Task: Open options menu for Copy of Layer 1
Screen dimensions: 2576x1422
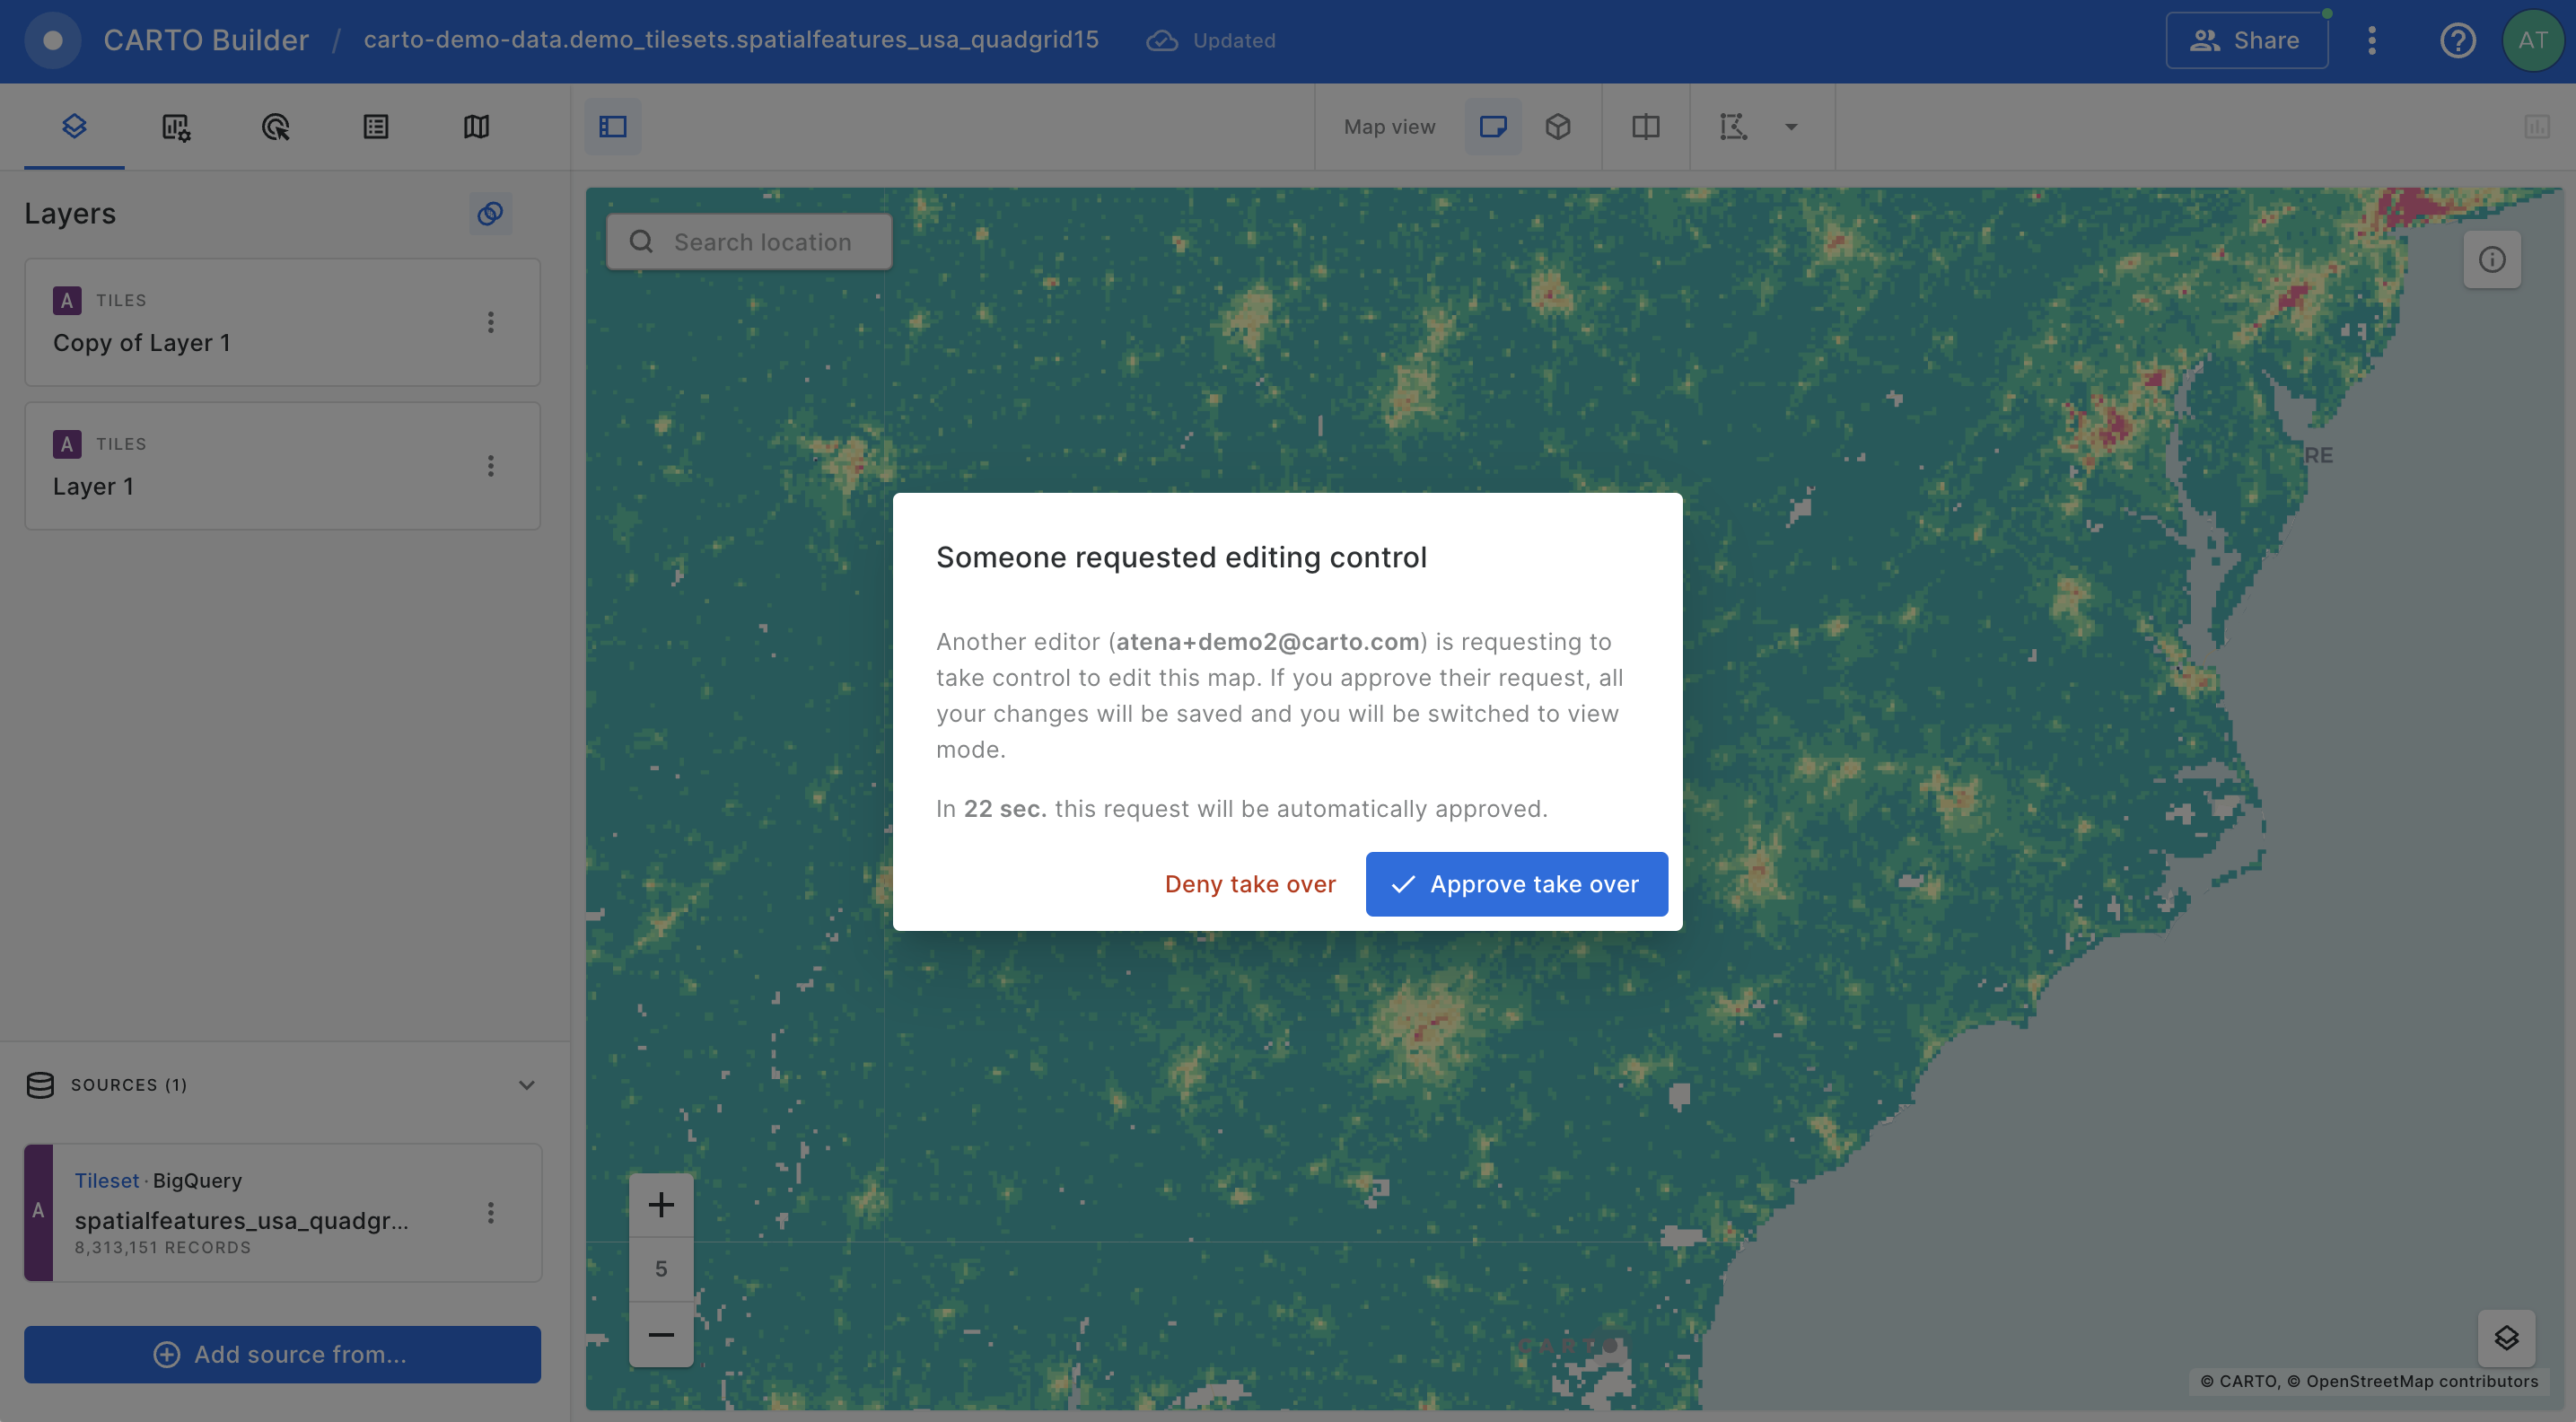Action: [x=490, y=322]
